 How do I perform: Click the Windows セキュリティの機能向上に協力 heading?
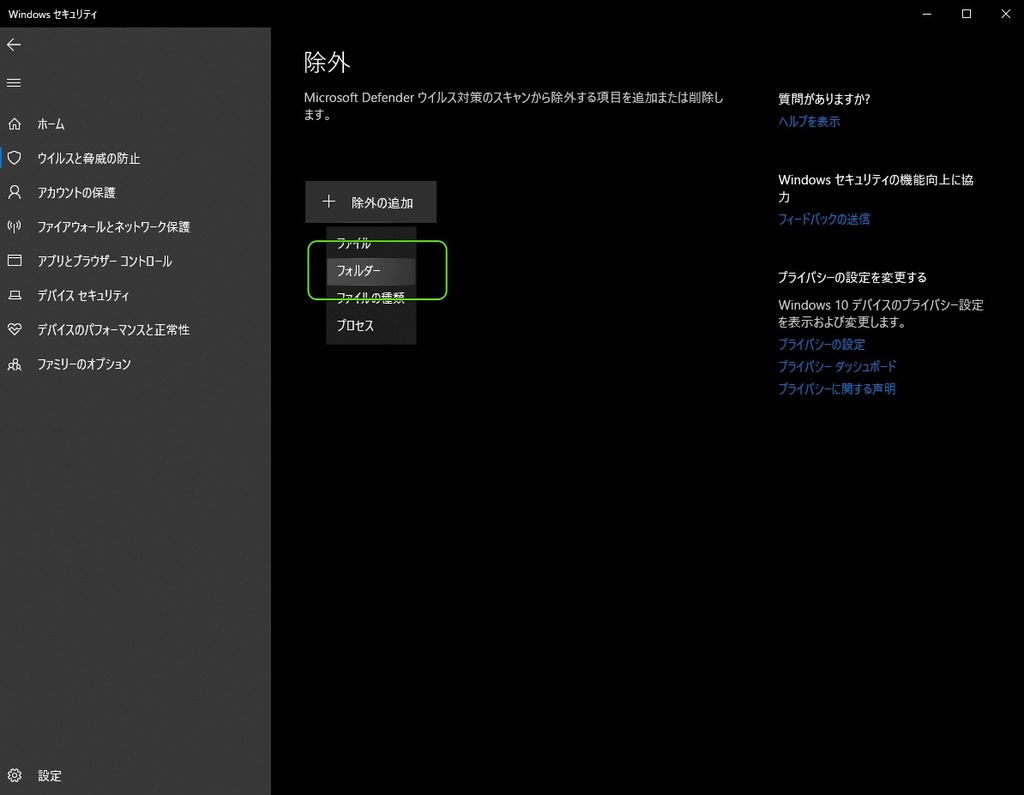coord(876,188)
